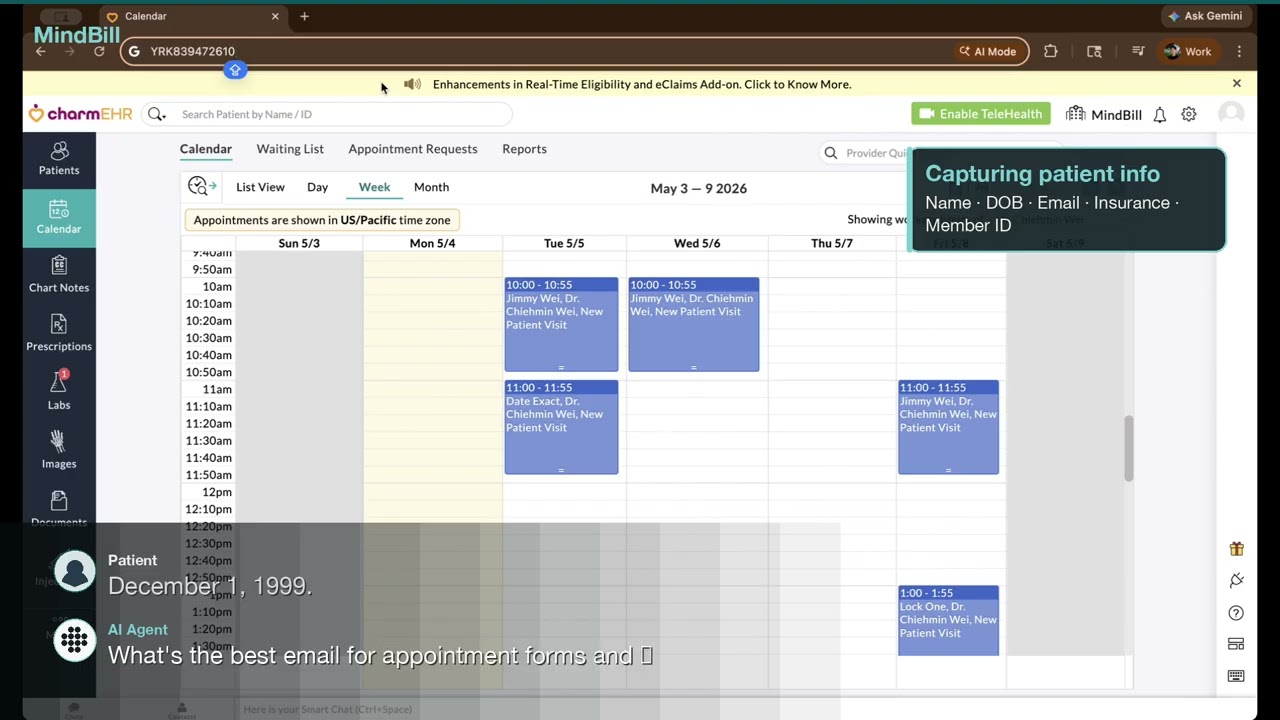This screenshot has width=1280, height=720.
Task: Close the Calendar browser tab
Action: click(275, 17)
